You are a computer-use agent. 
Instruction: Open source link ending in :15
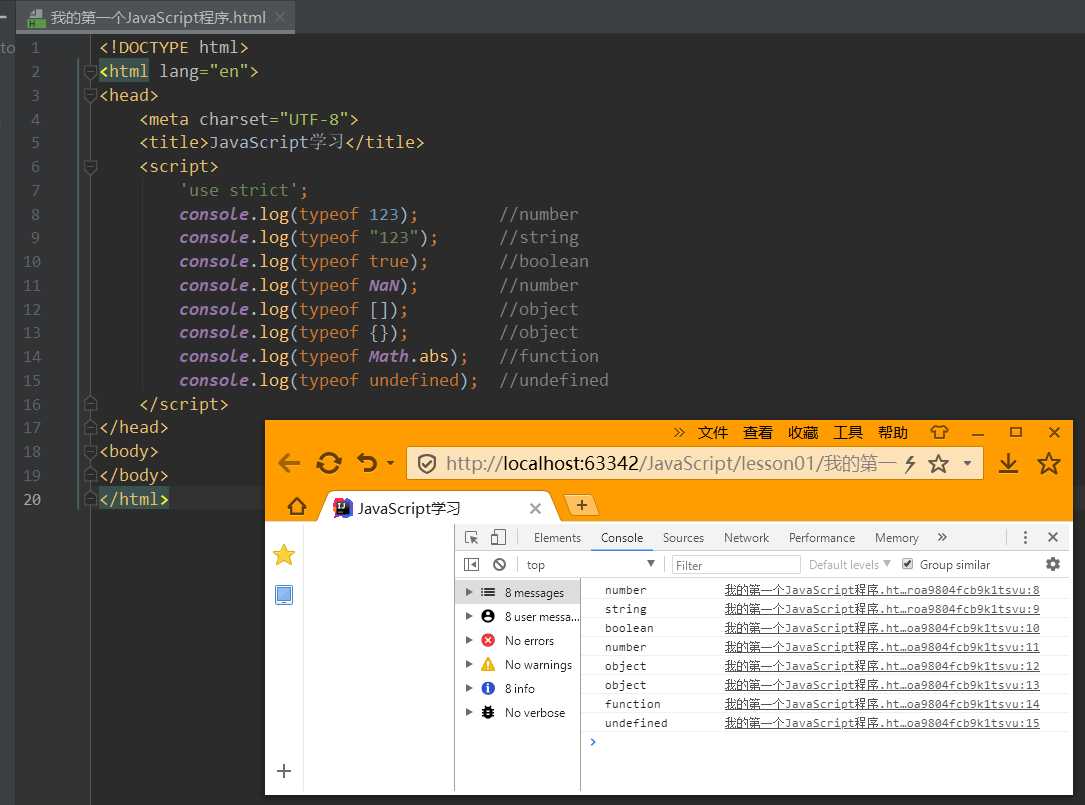click(x=882, y=723)
